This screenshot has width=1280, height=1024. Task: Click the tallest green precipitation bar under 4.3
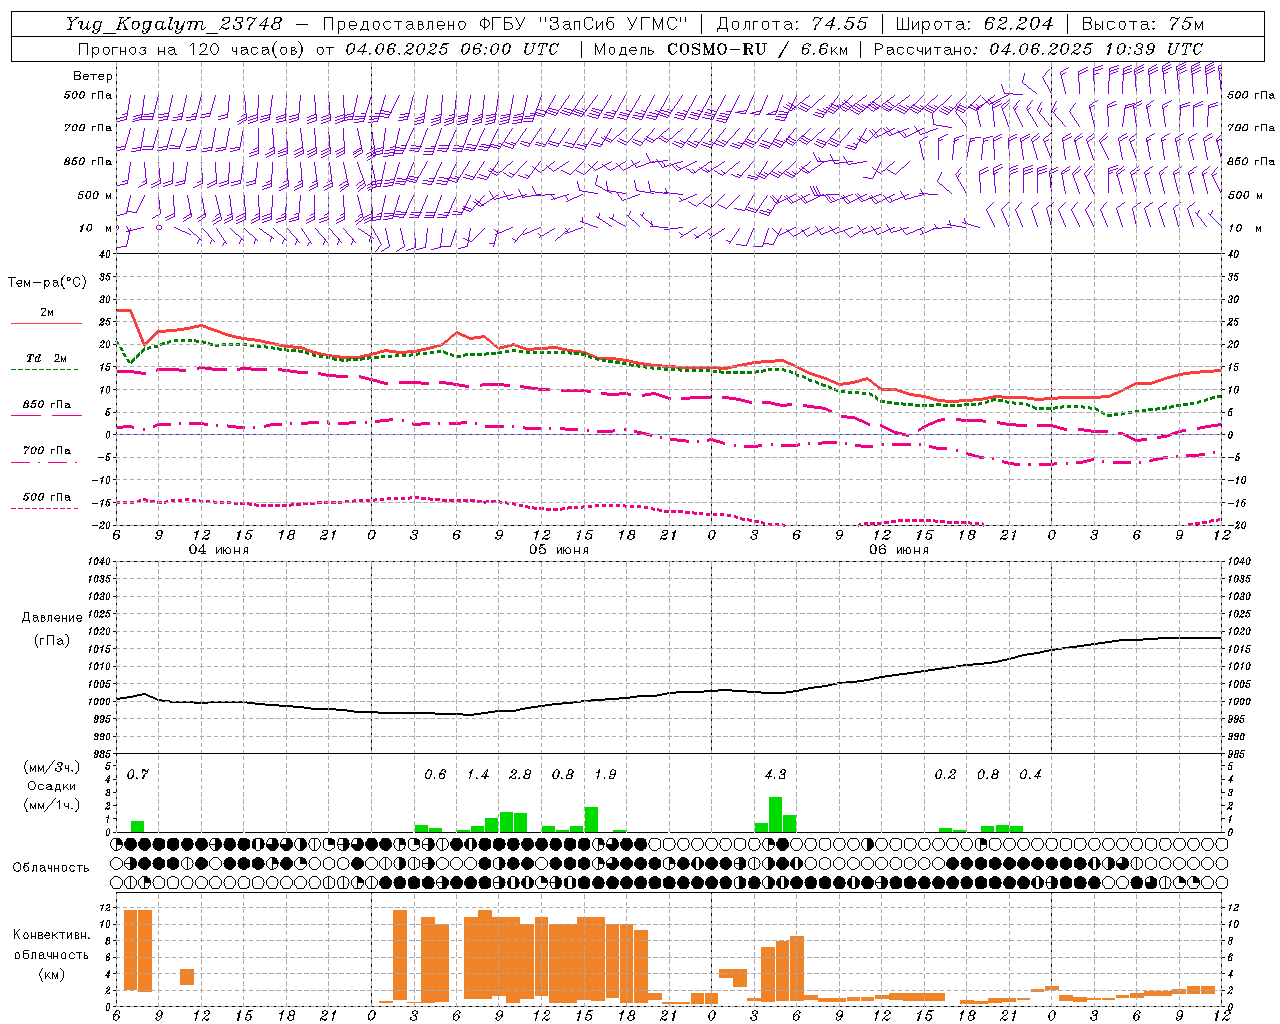point(775,814)
